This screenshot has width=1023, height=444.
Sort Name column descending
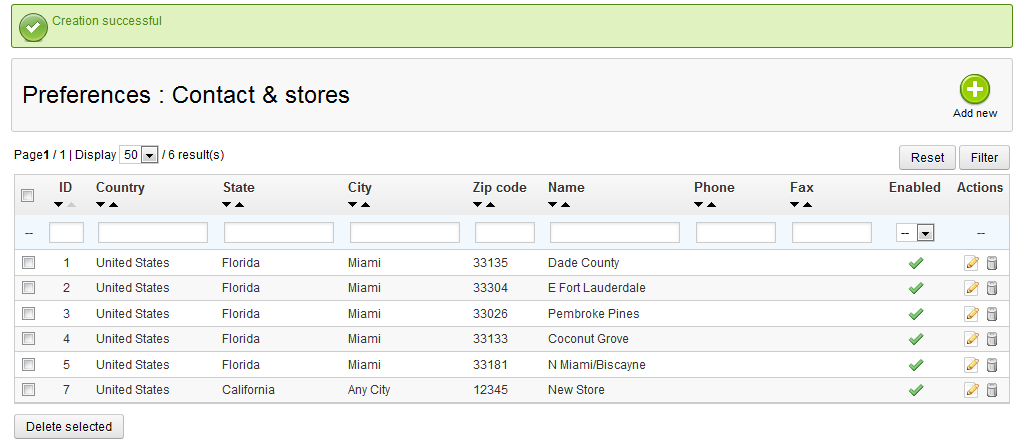[553, 205]
